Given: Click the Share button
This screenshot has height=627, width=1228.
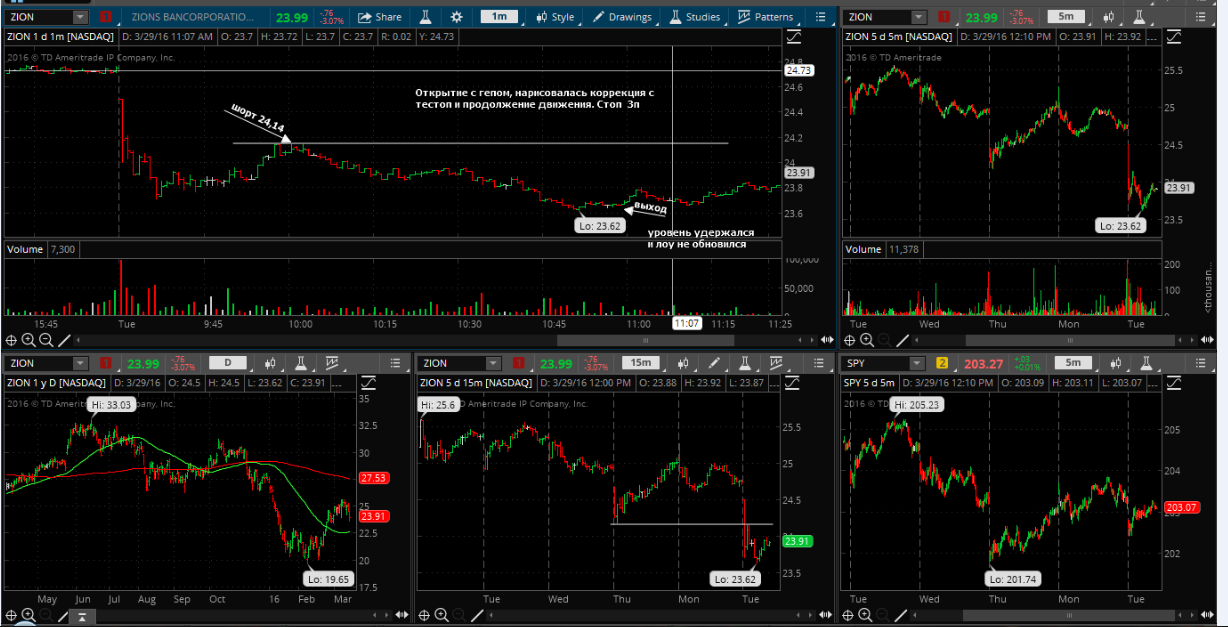Looking at the screenshot, I should click(380, 17).
